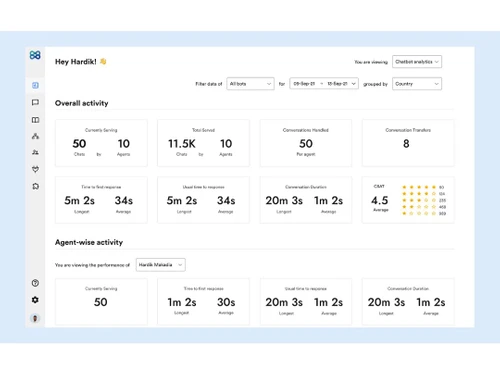
Task: Click the 30s average first response
Action: pos(226,302)
